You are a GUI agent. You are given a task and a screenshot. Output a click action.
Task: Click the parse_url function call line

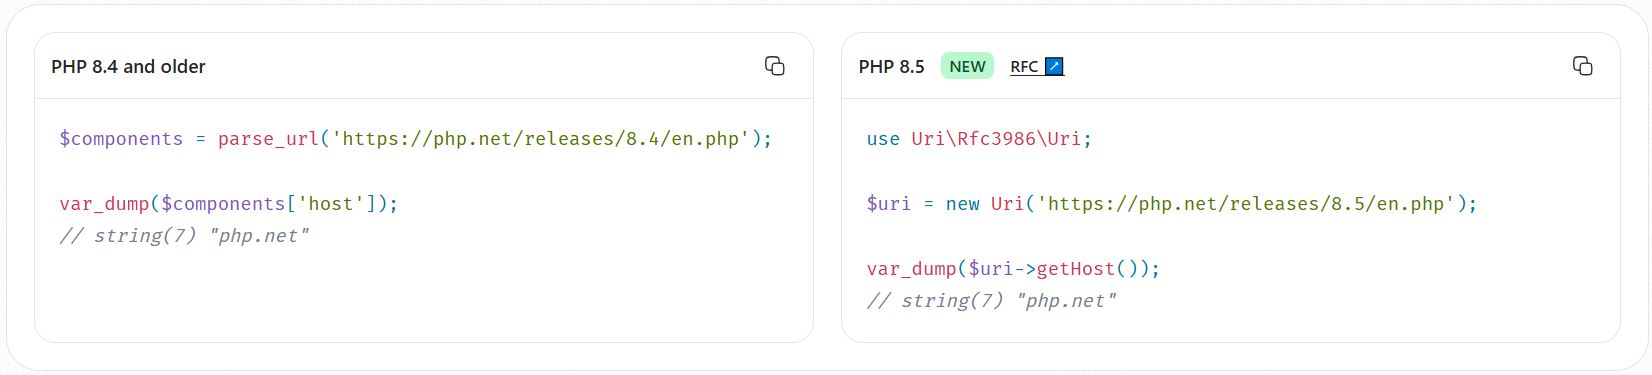(x=416, y=139)
